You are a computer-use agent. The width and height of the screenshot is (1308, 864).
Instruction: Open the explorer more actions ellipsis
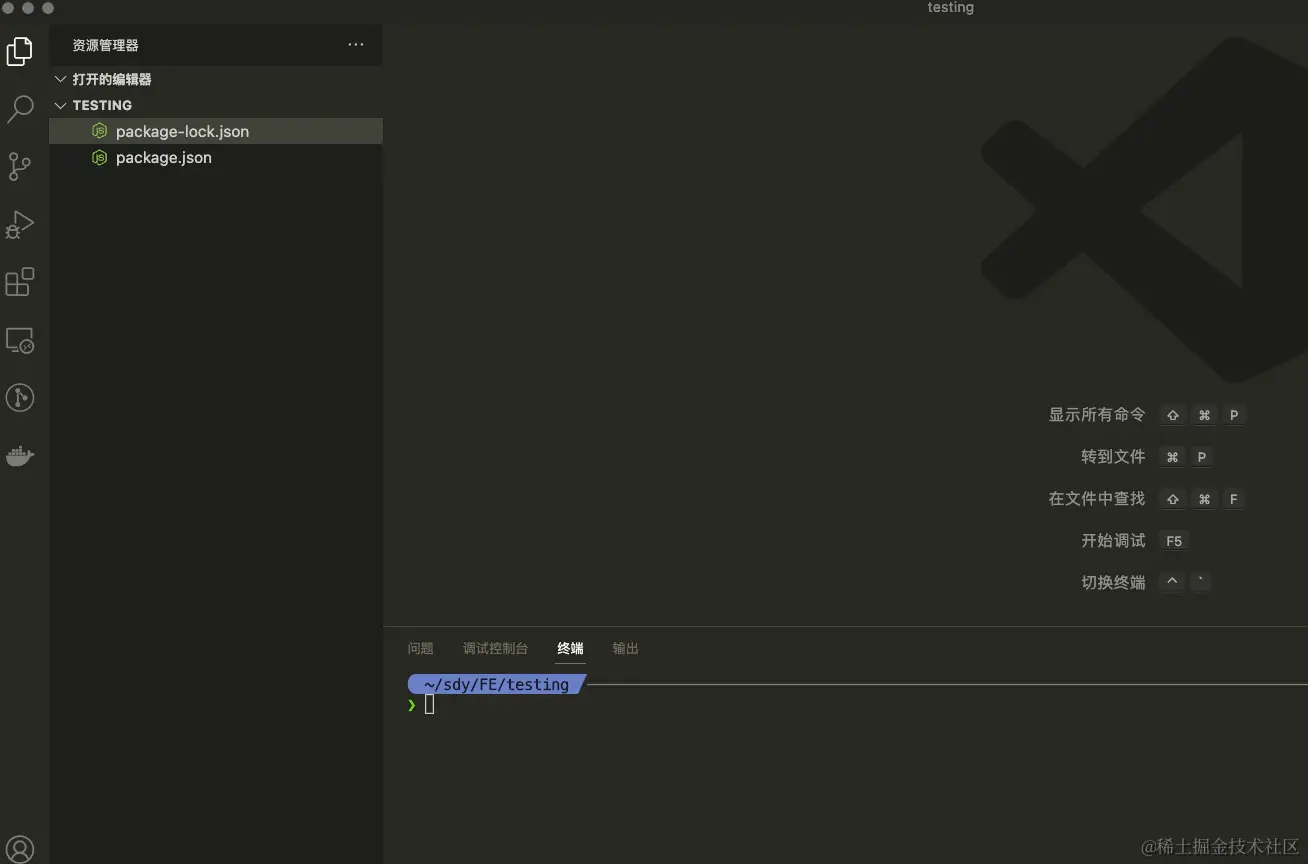[356, 45]
